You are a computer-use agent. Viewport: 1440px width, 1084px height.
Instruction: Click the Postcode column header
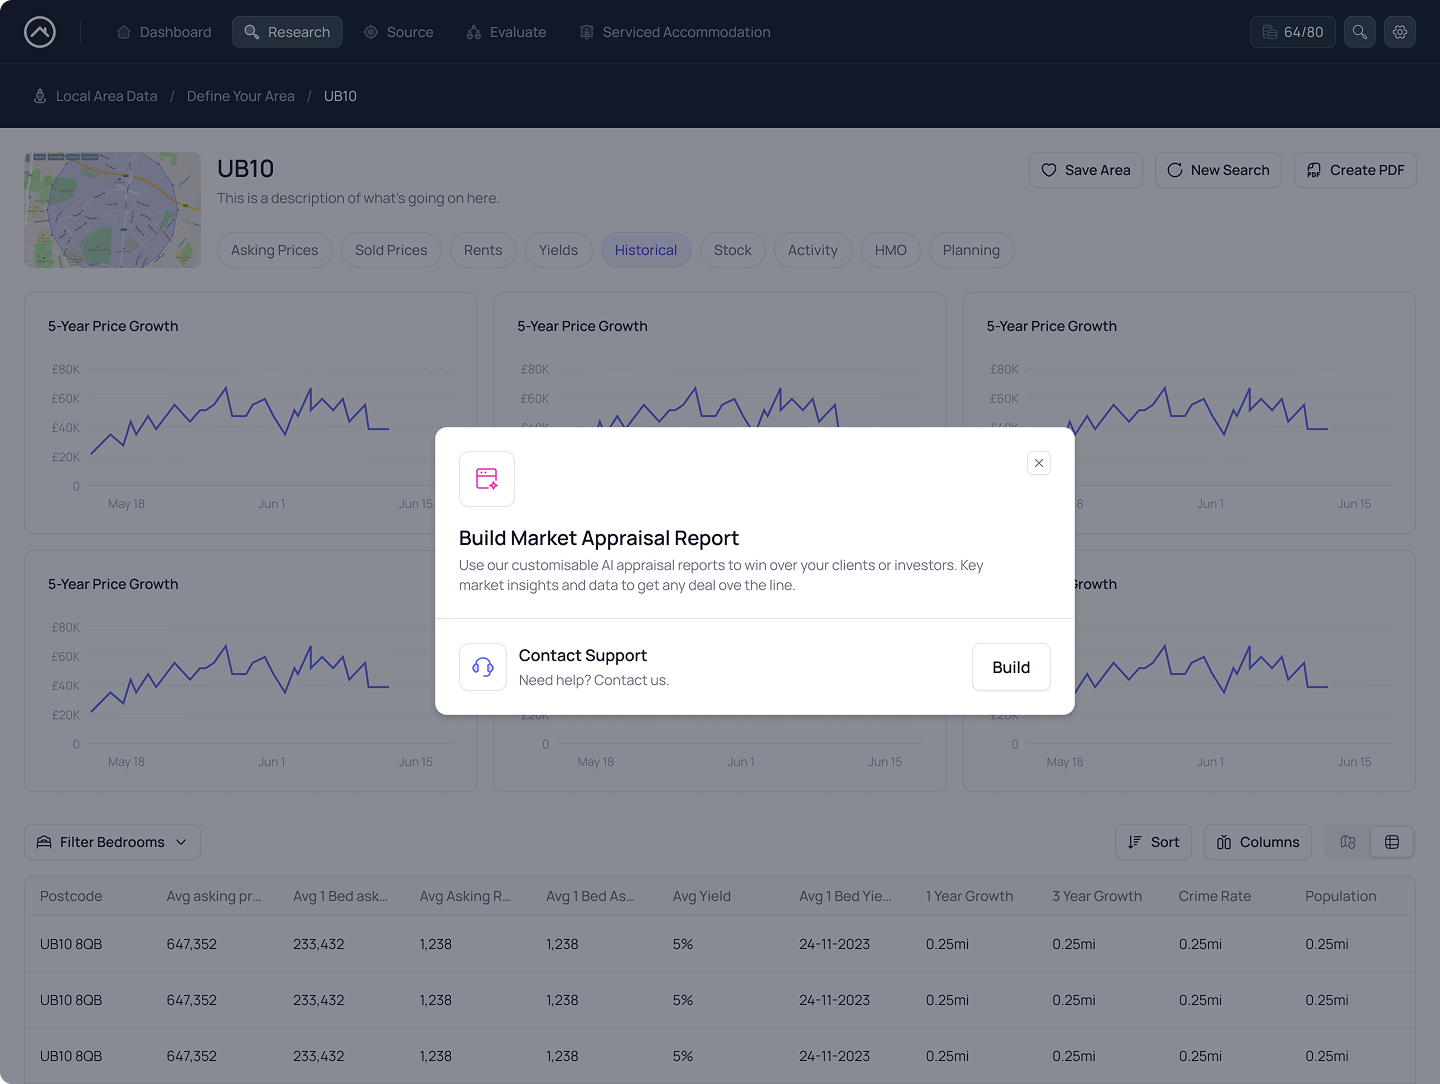71,896
